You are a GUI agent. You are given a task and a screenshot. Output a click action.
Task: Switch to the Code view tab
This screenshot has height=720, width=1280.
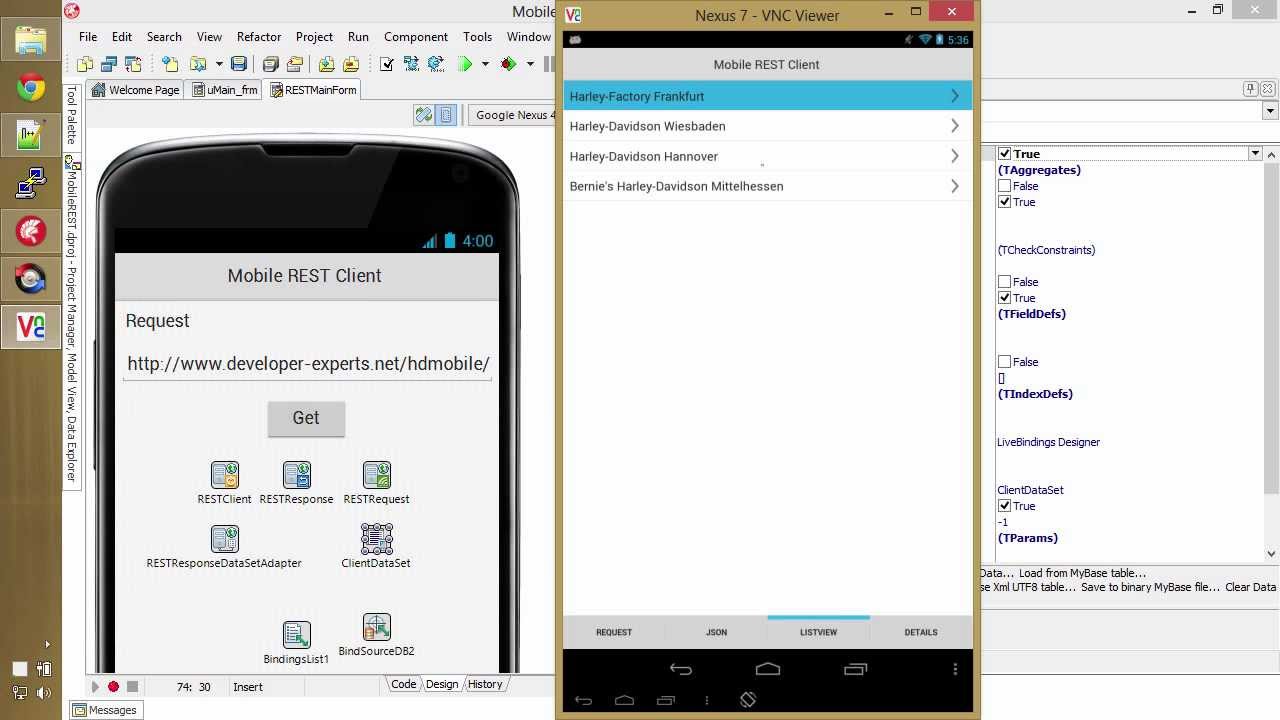(x=403, y=684)
